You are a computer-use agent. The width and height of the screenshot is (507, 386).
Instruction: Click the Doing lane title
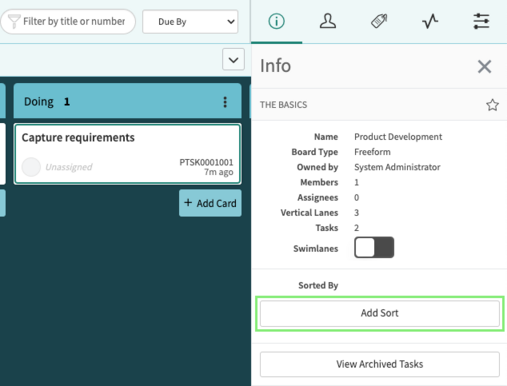point(39,102)
